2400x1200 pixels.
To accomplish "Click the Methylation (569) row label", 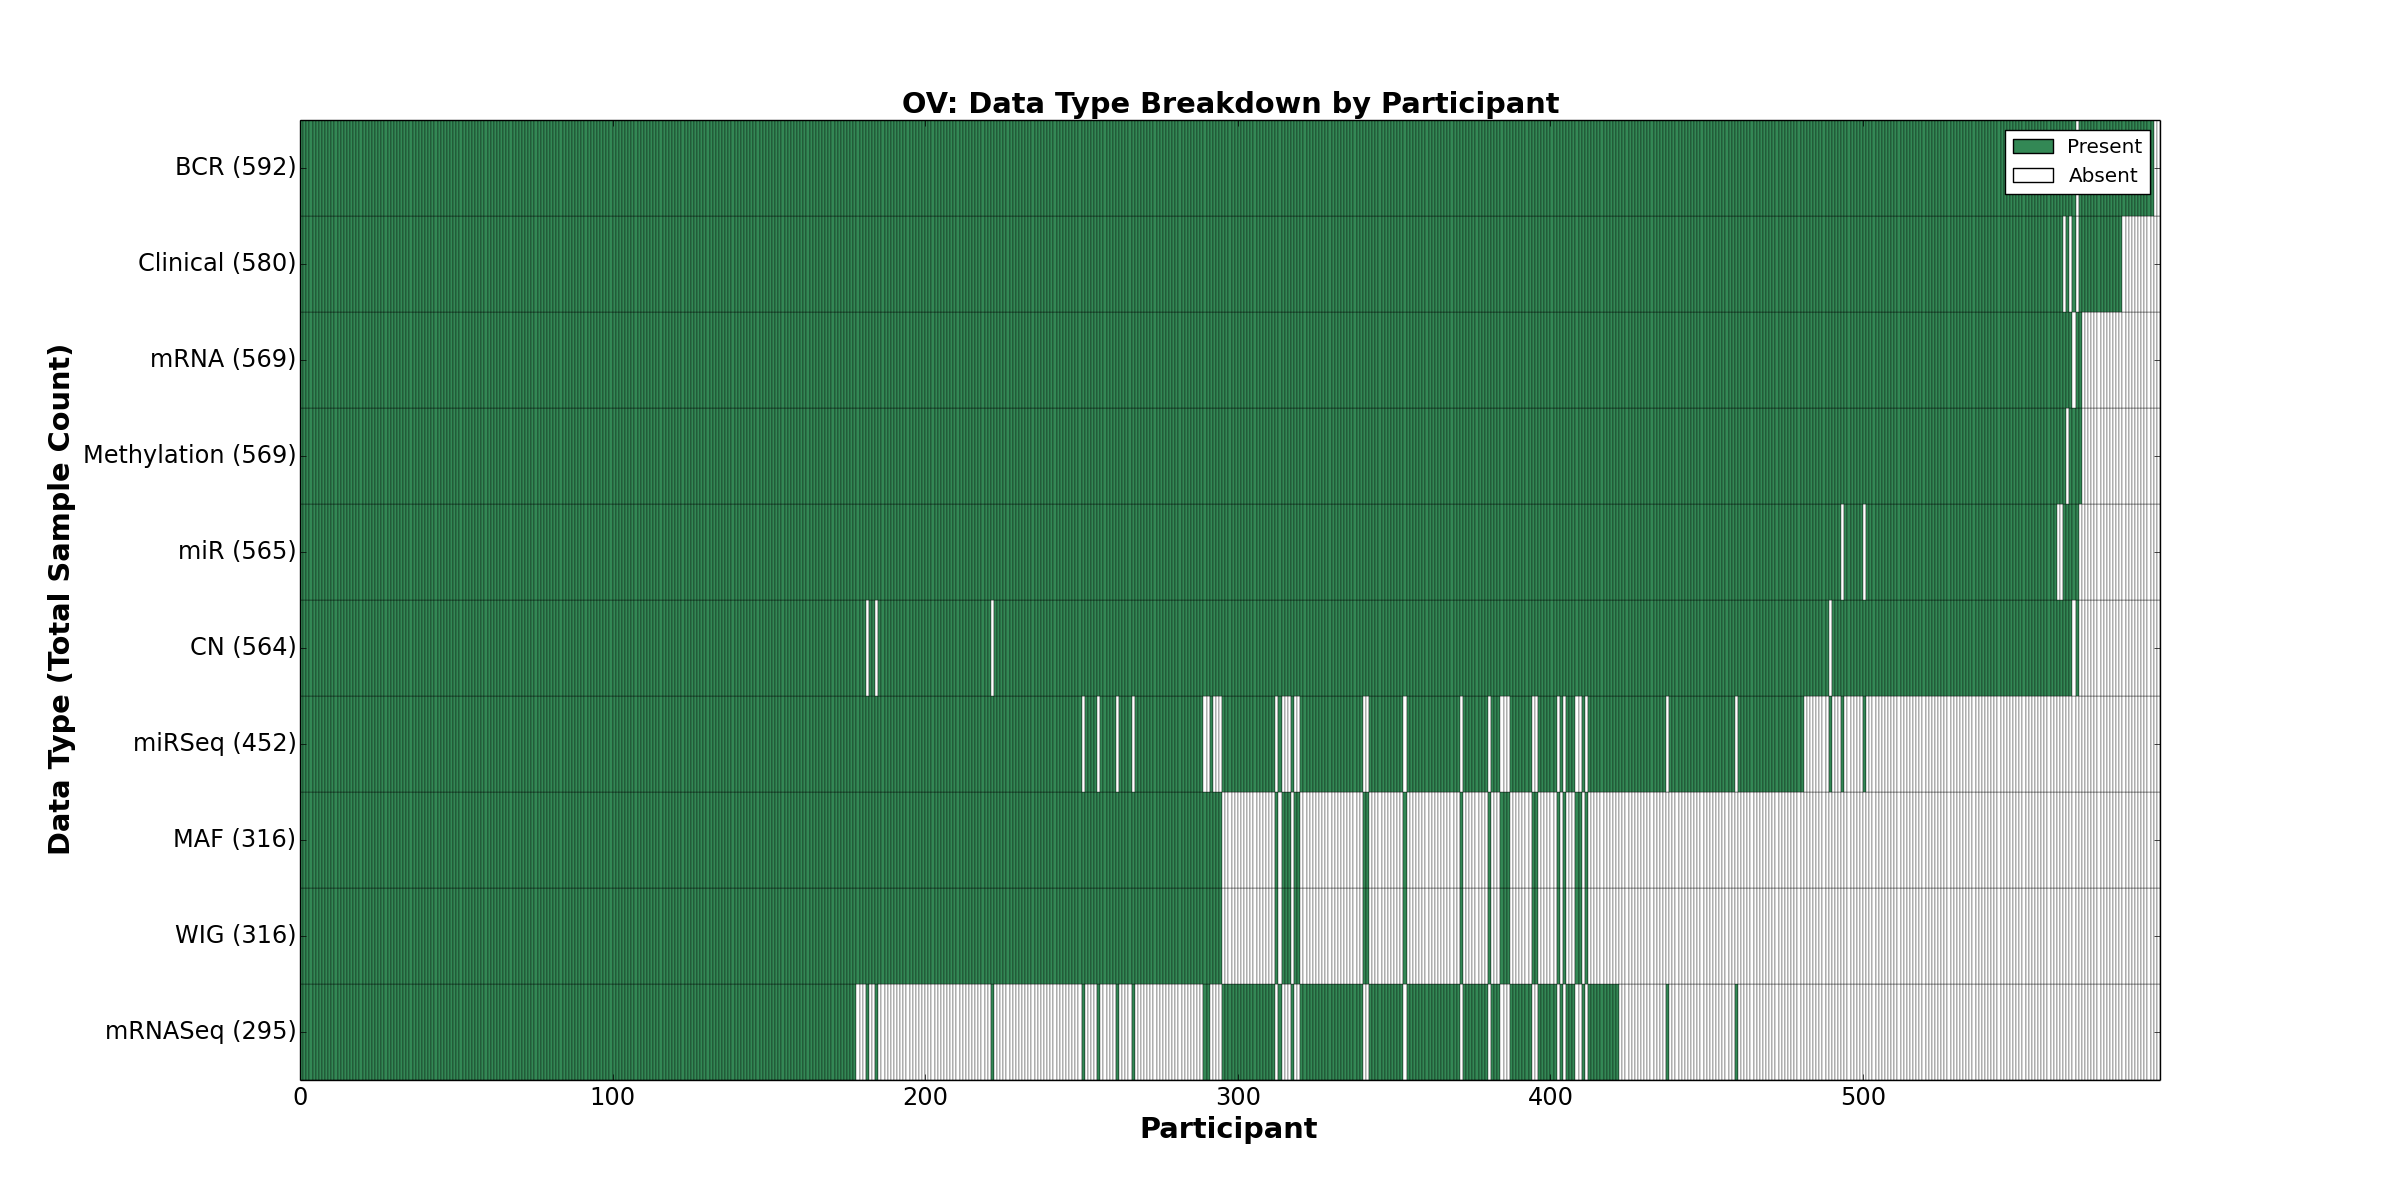I will 189,455.
